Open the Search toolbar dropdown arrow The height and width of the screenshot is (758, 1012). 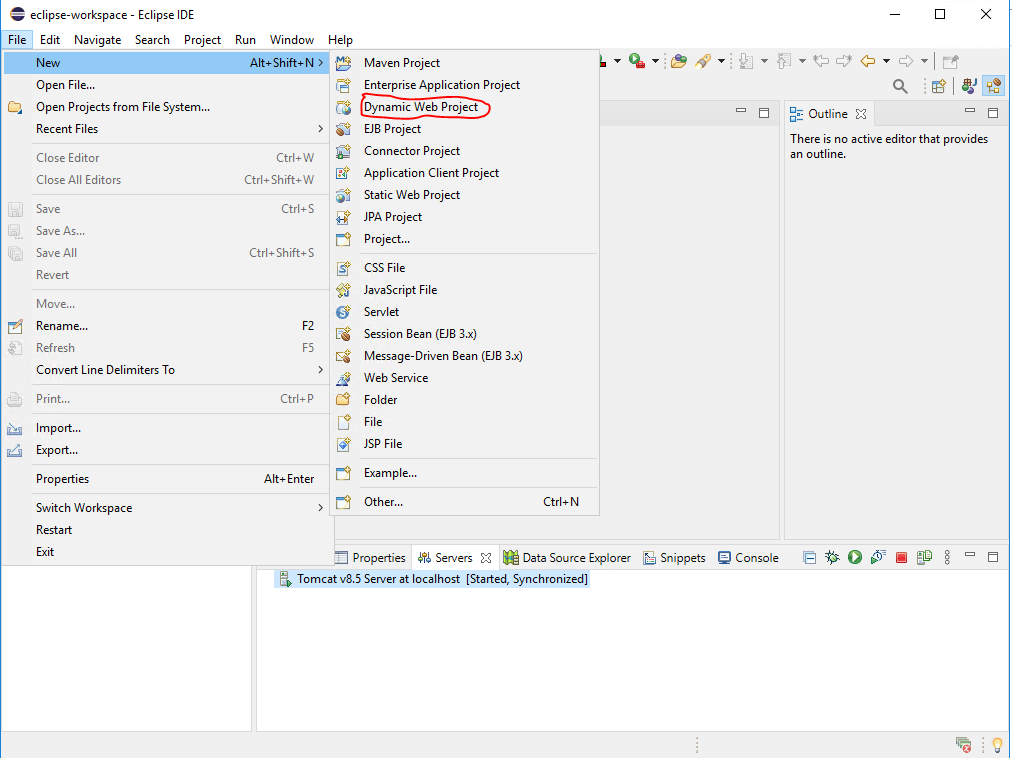coord(721,61)
